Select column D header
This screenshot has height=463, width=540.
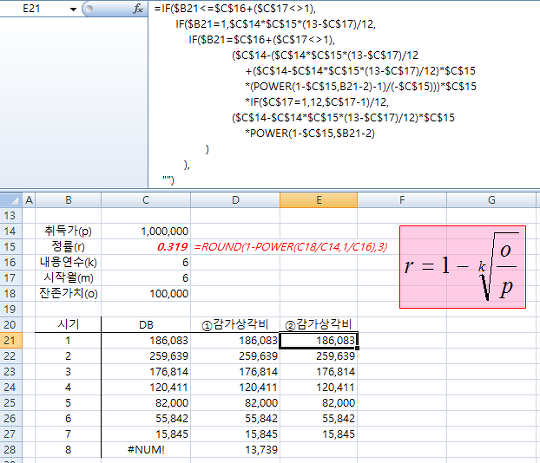(235, 200)
